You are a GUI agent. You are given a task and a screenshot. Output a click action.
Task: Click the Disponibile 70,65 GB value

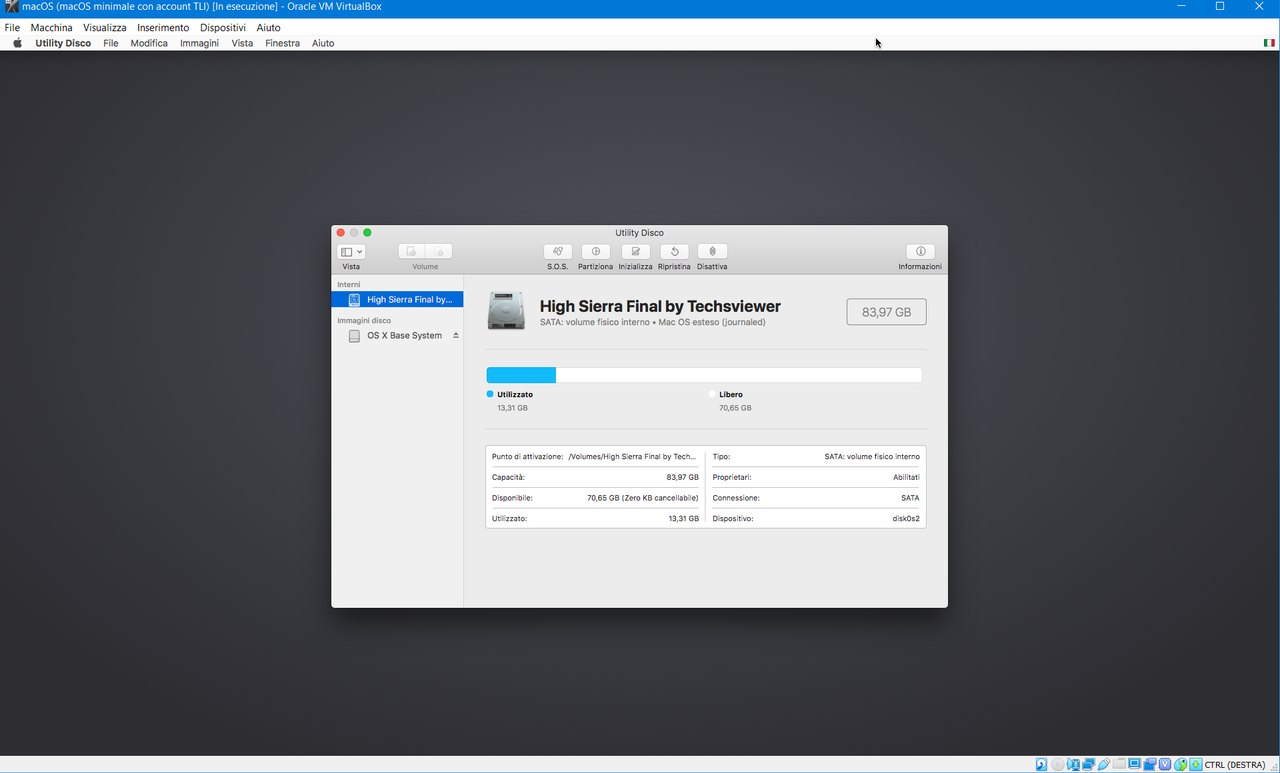coord(643,497)
